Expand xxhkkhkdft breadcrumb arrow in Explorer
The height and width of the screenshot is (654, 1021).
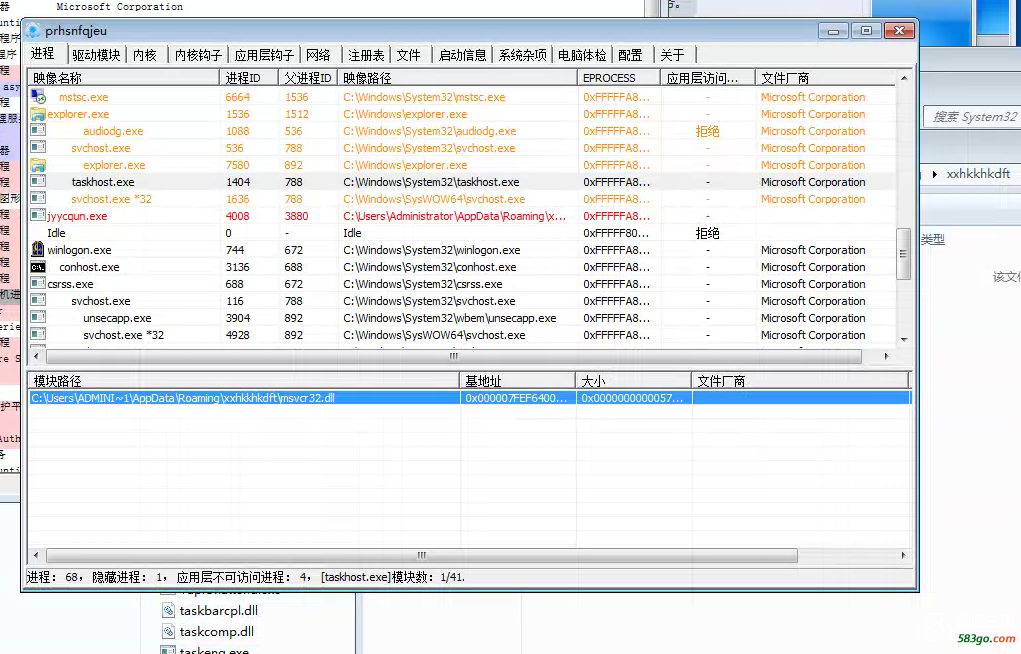click(x=935, y=174)
